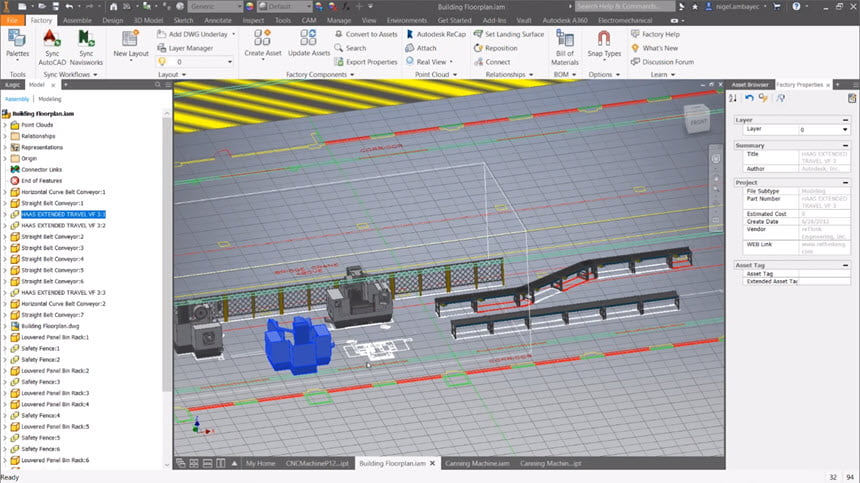Open Layer dropdown in Factory Properties

(x=845, y=130)
